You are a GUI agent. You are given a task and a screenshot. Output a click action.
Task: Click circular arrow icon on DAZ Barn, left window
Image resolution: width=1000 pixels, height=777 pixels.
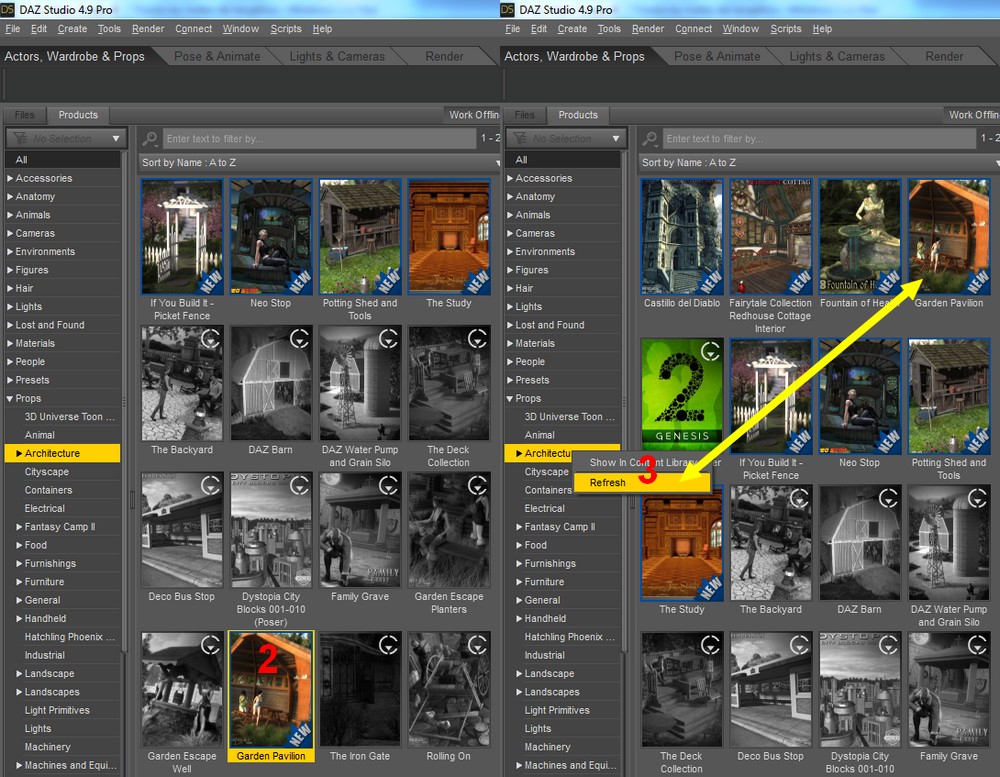(299, 339)
